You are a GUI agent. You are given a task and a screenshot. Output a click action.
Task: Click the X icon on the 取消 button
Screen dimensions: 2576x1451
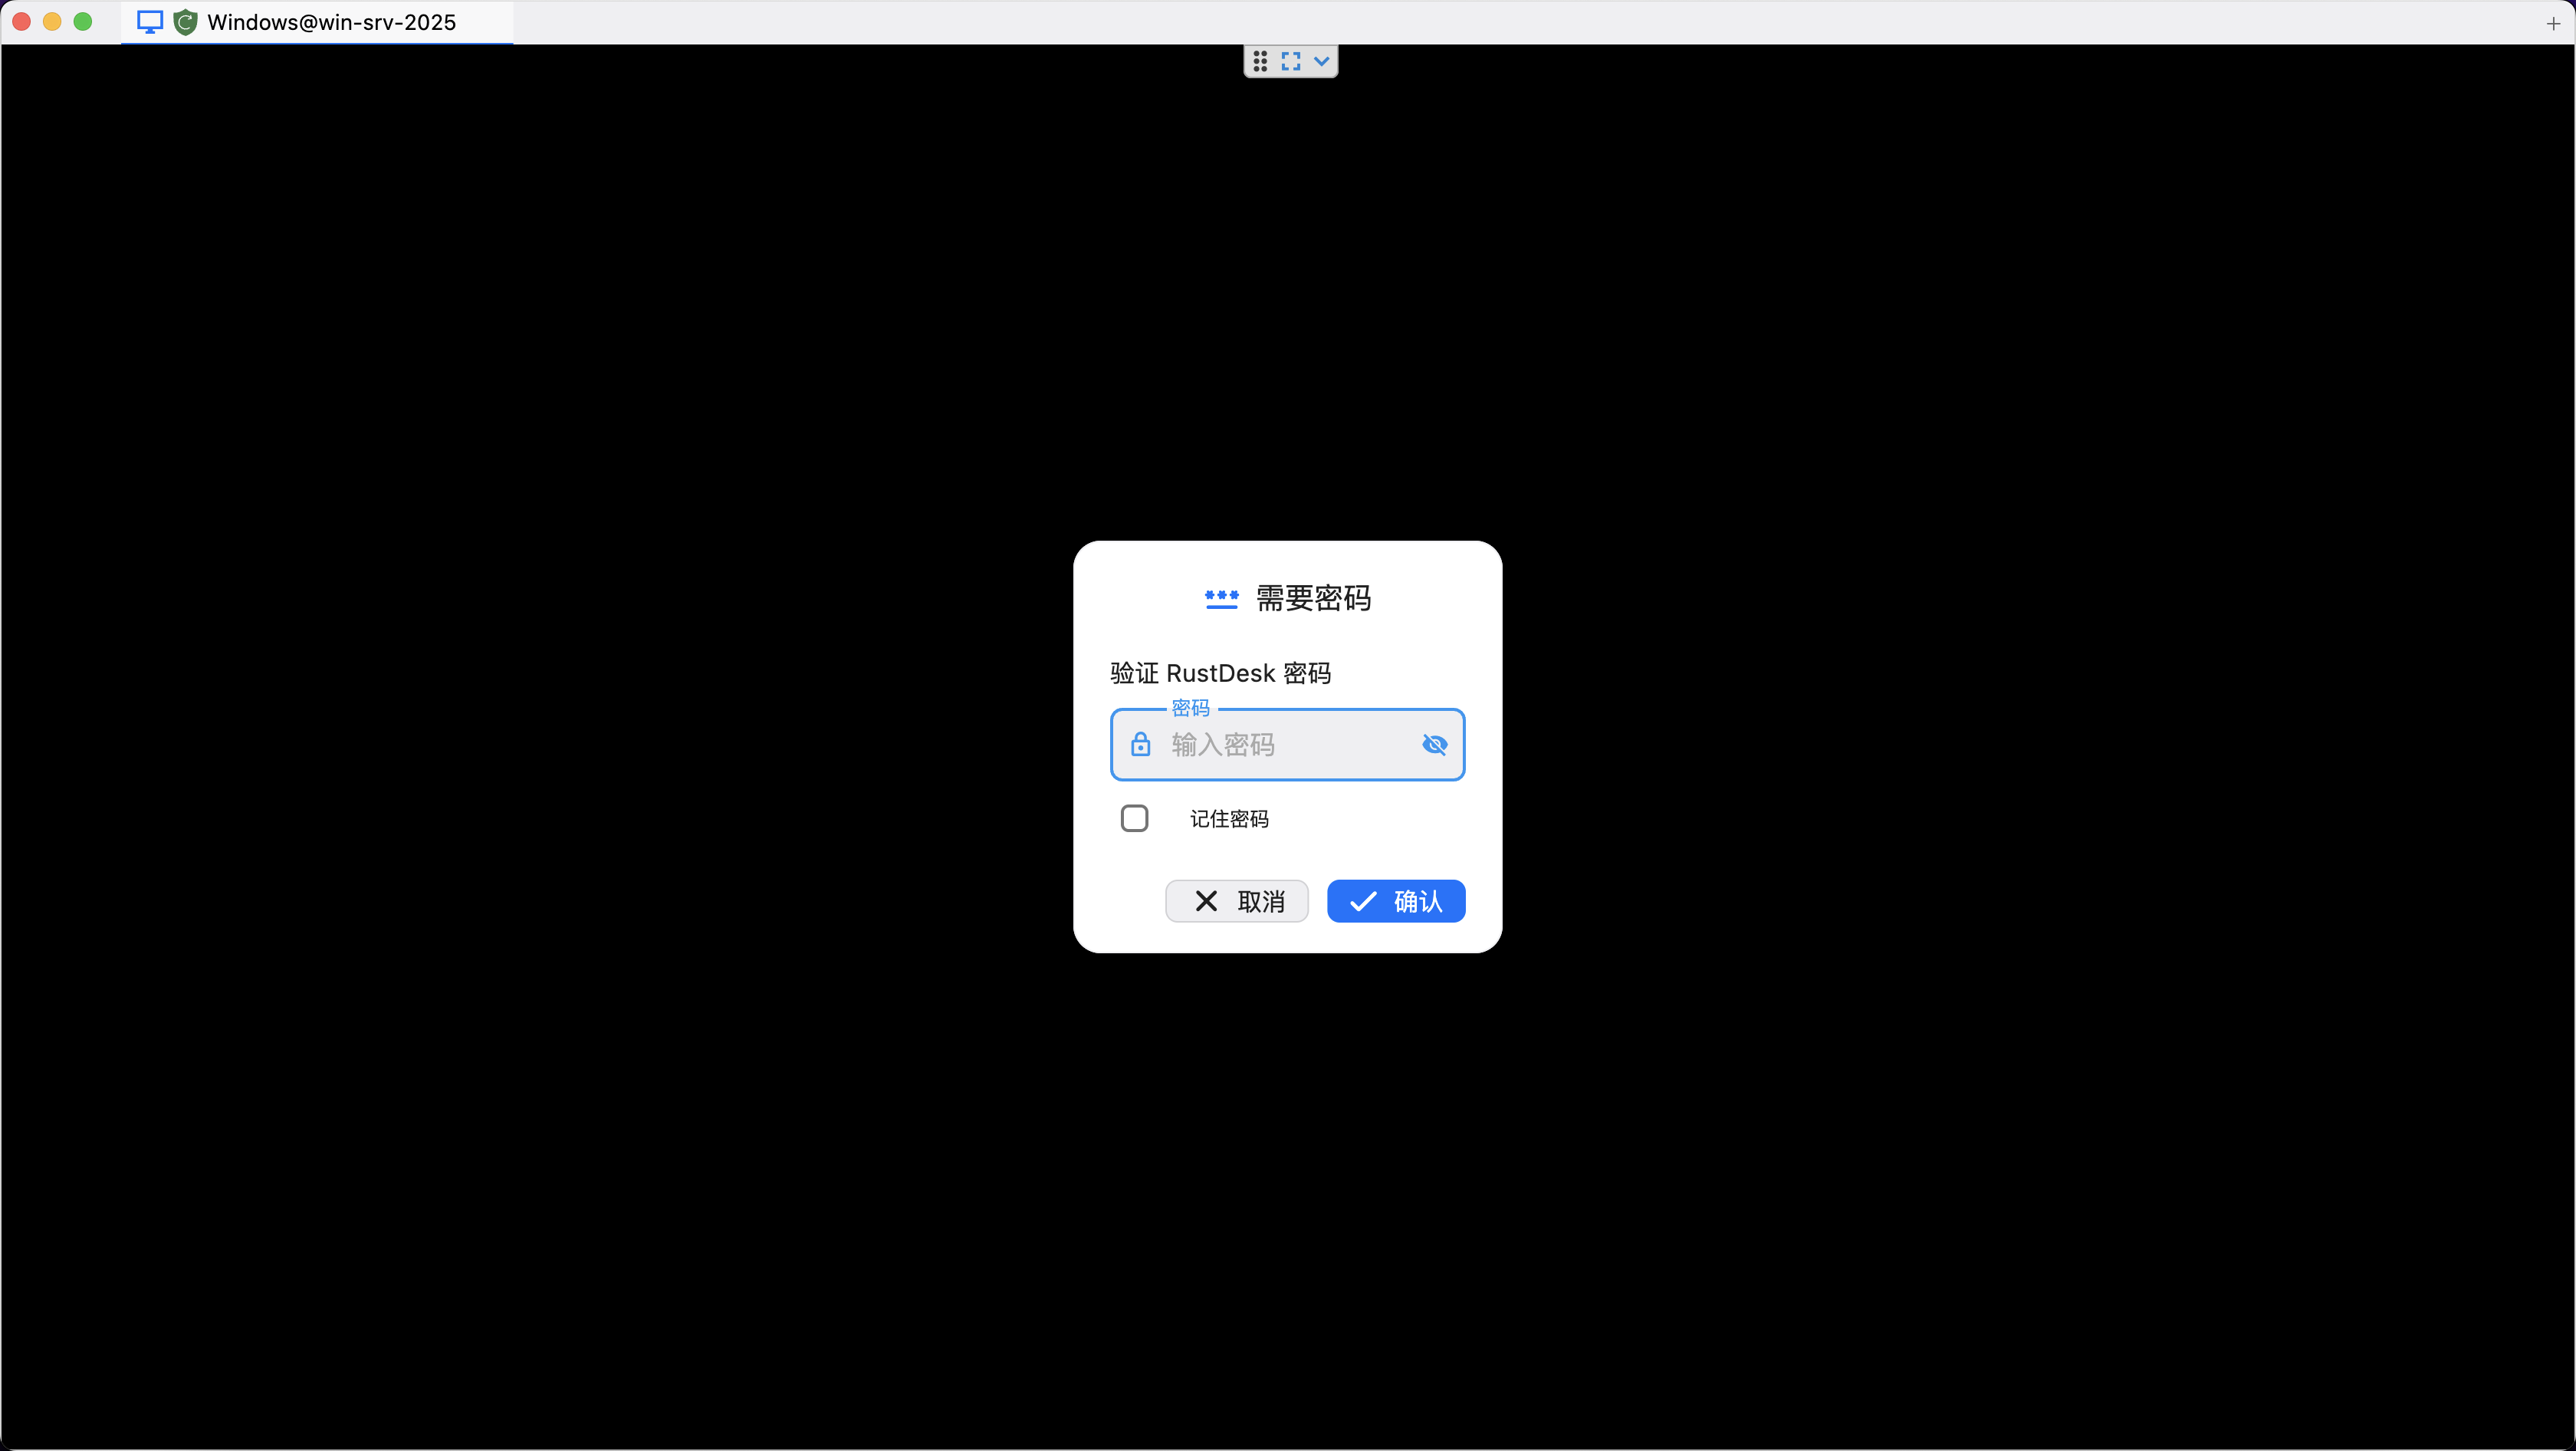1205,900
